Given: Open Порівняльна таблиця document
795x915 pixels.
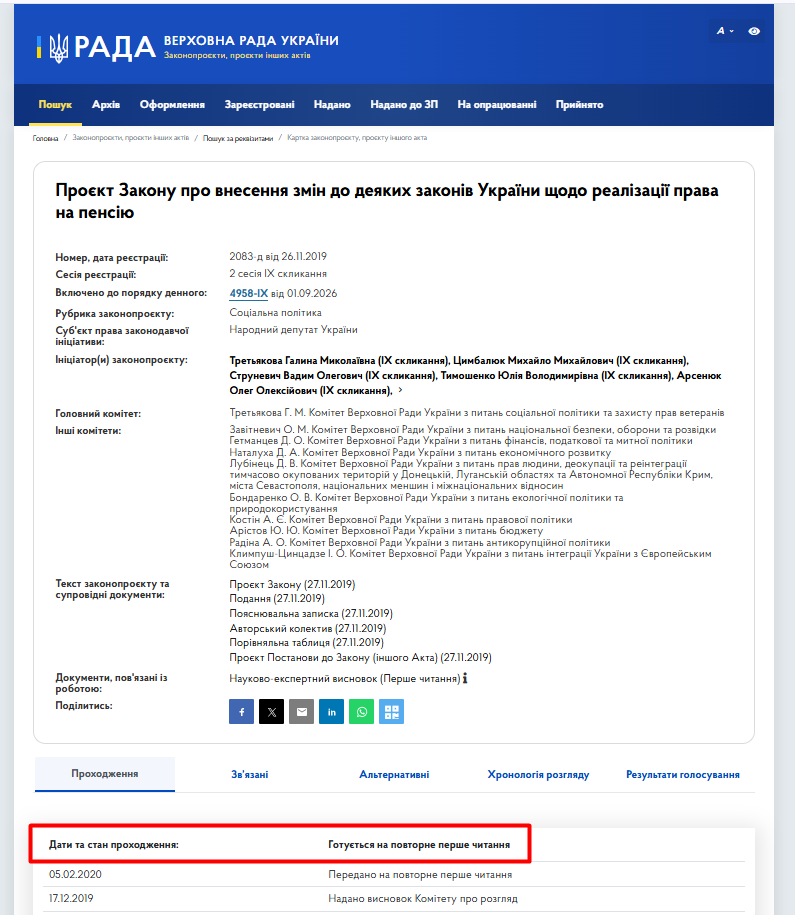Looking at the screenshot, I should click(306, 642).
